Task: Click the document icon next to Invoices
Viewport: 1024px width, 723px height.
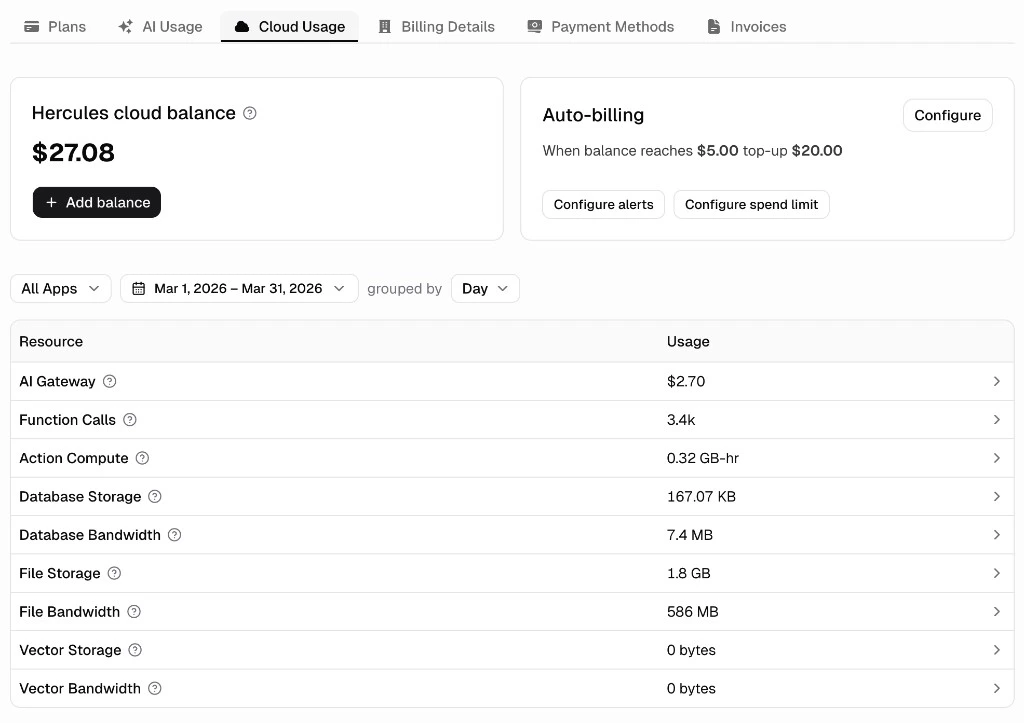Action: (x=712, y=26)
